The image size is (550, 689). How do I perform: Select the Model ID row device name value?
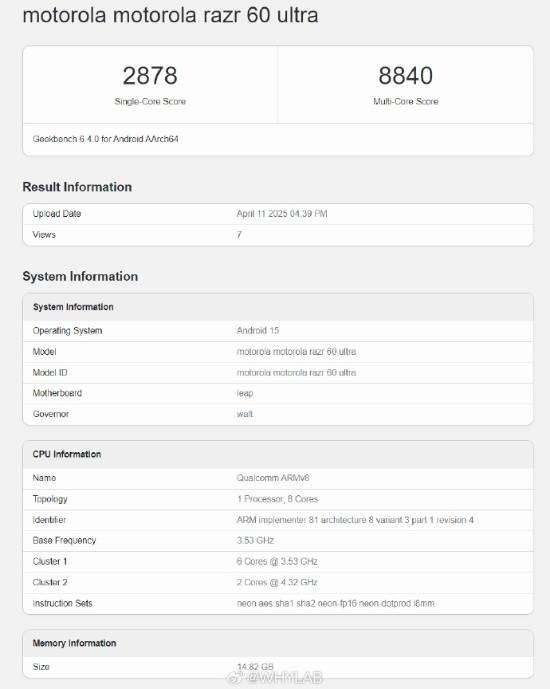tap(296, 373)
